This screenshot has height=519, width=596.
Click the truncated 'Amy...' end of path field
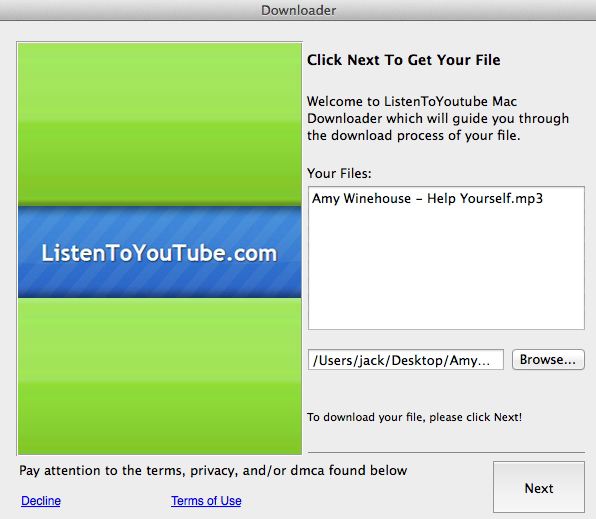click(x=470, y=360)
